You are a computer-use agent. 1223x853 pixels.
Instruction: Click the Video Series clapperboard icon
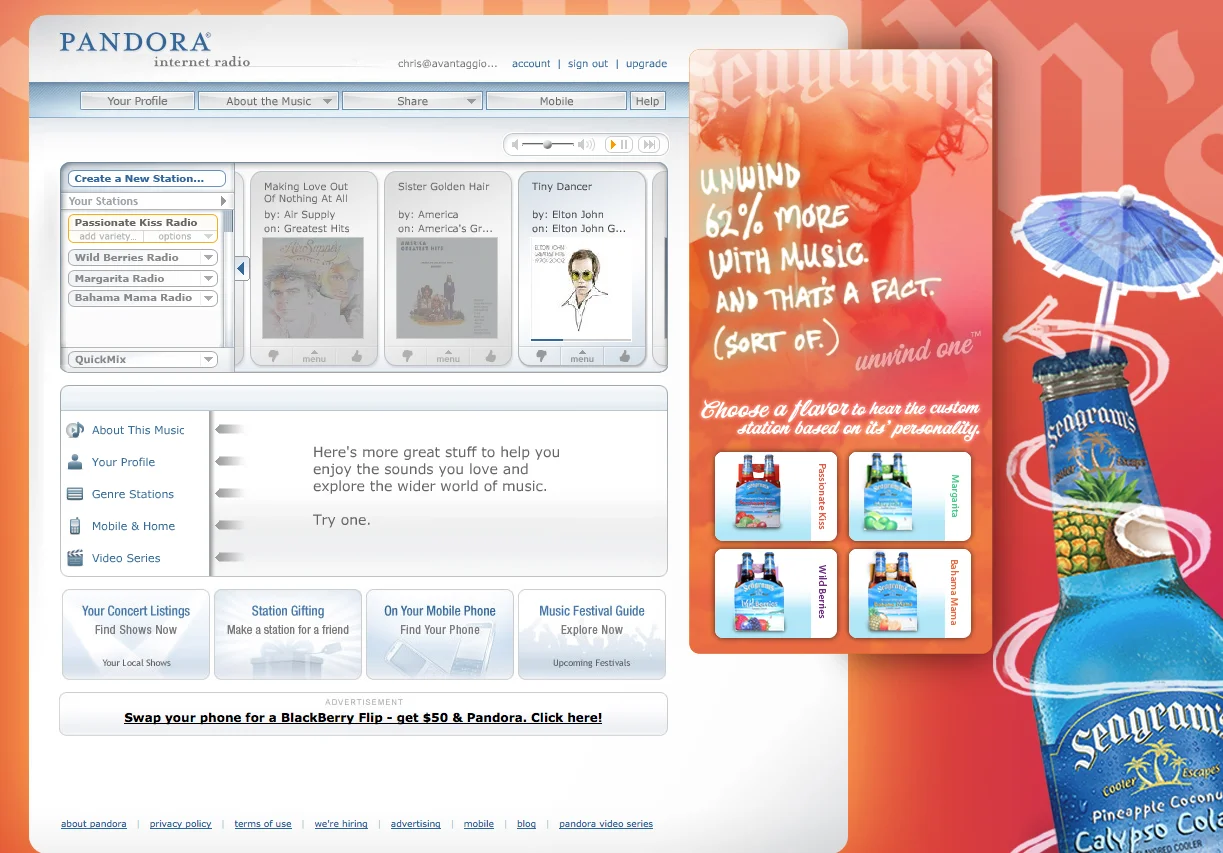(75, 558)
